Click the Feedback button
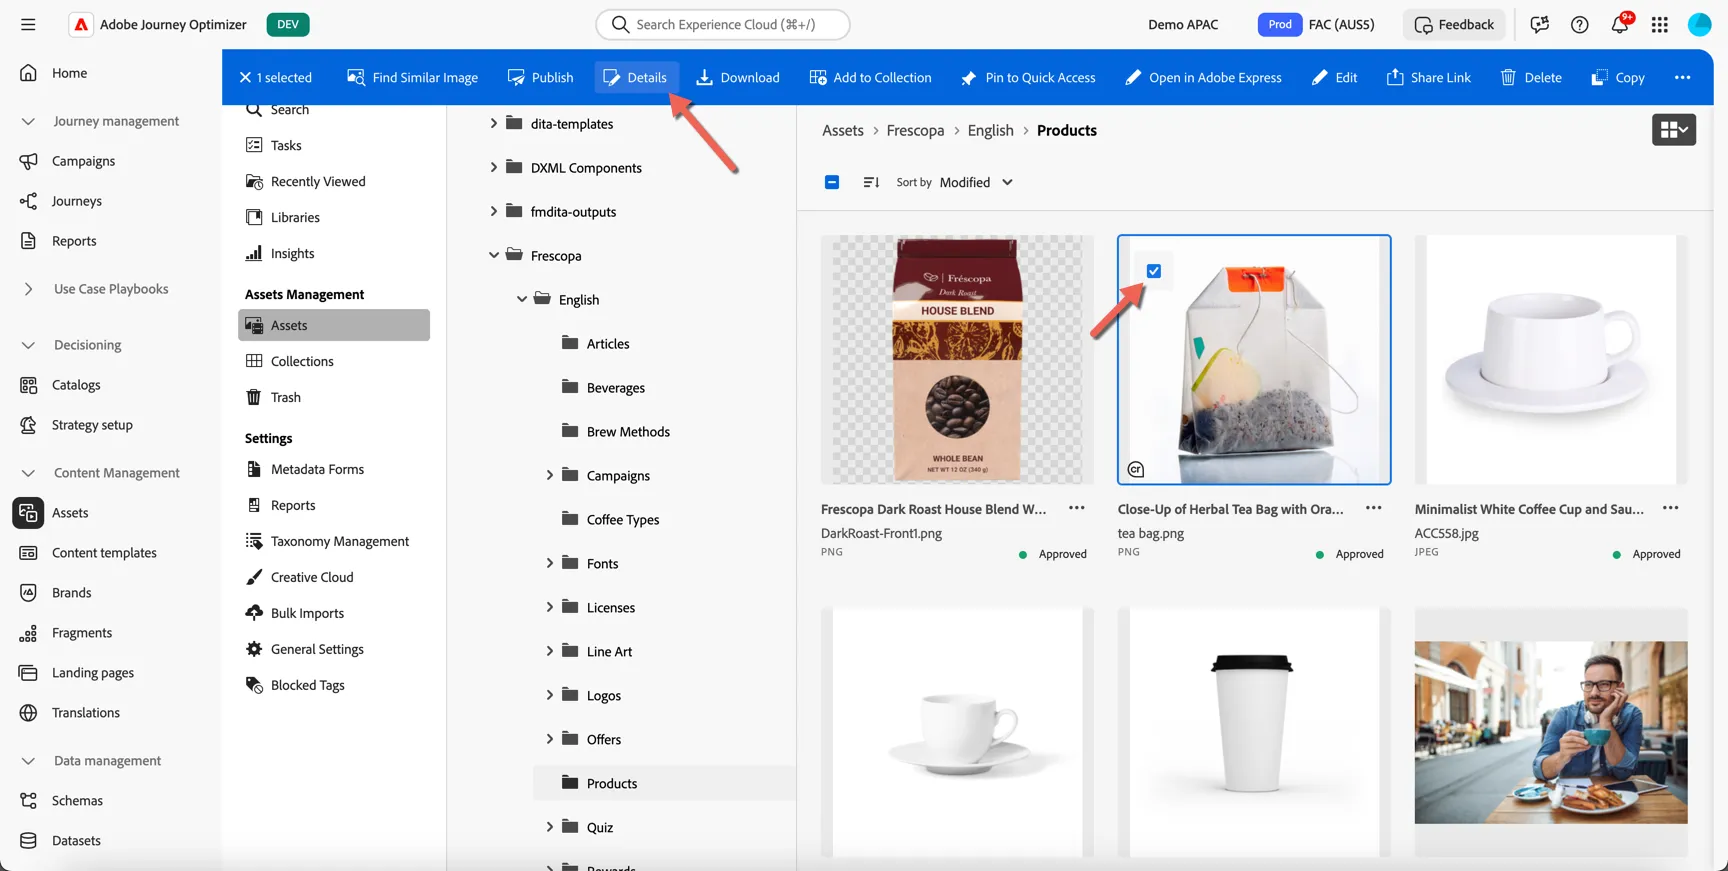This screenshot has width=1728, height=871. (1455, 24)
